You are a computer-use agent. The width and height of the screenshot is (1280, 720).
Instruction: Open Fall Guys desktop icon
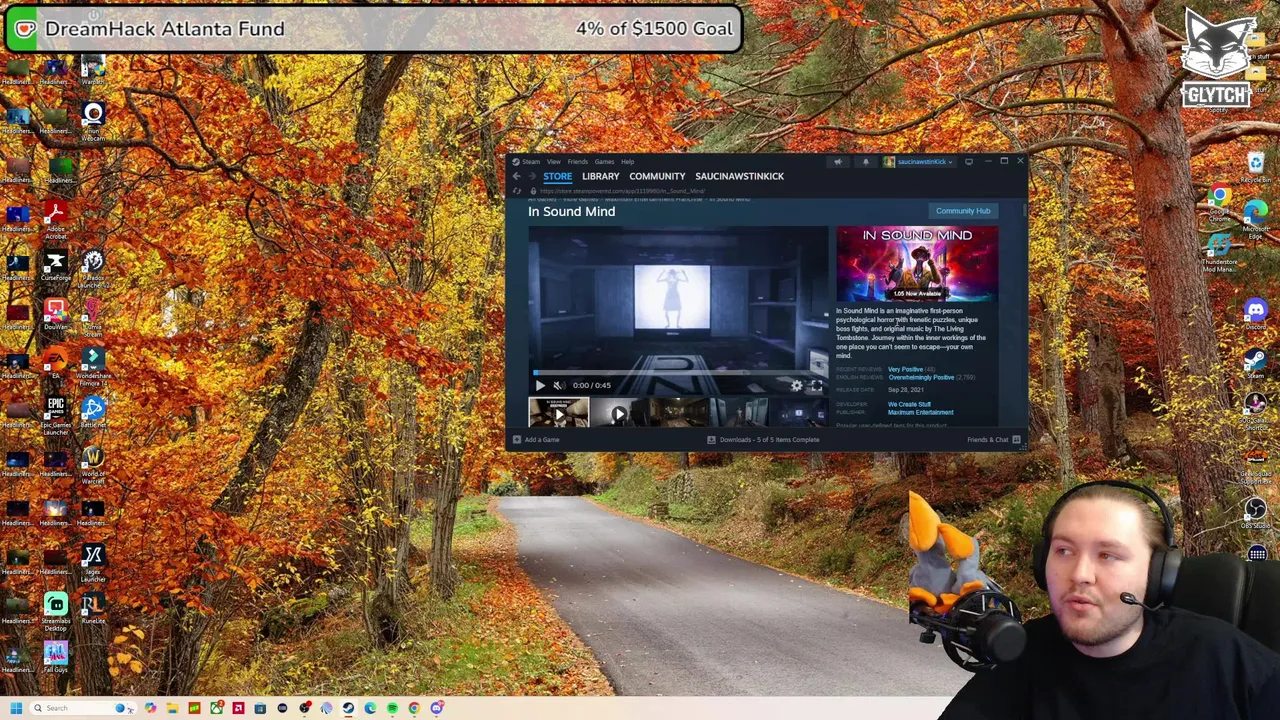[56, 656]
